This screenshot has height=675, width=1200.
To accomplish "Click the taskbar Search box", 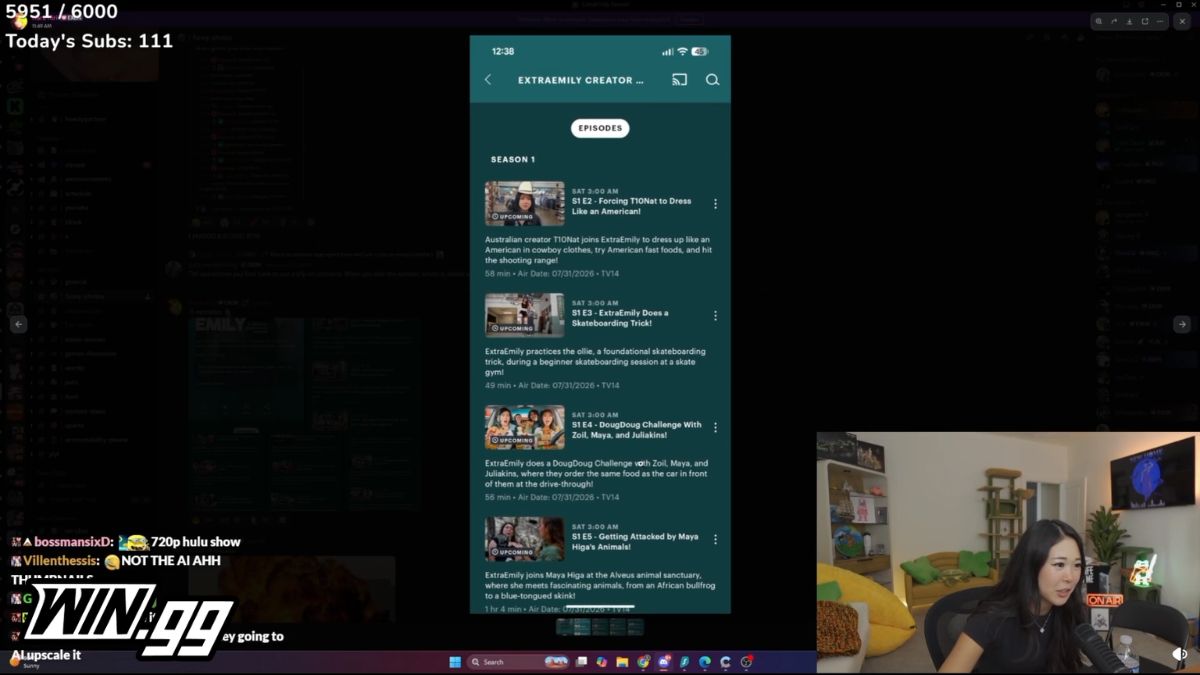I will pyautogui.click(x=518, y=662).
